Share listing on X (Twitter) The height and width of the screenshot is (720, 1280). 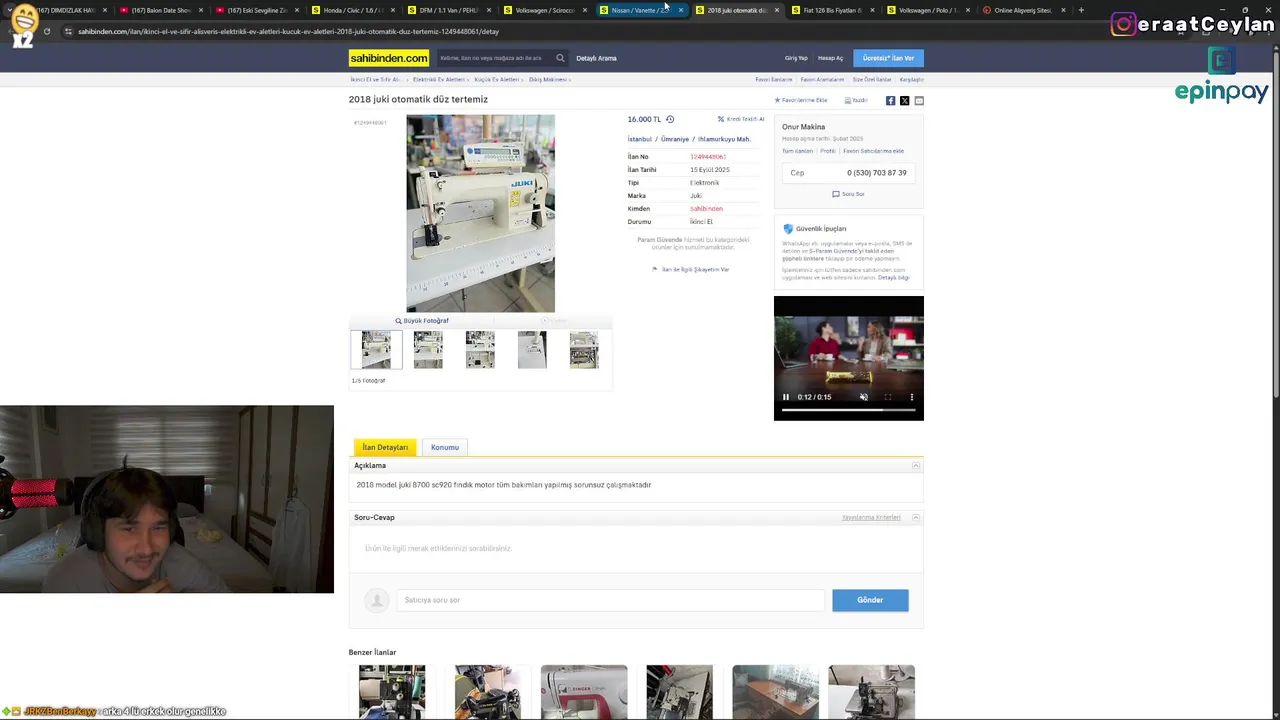point(904,101)
